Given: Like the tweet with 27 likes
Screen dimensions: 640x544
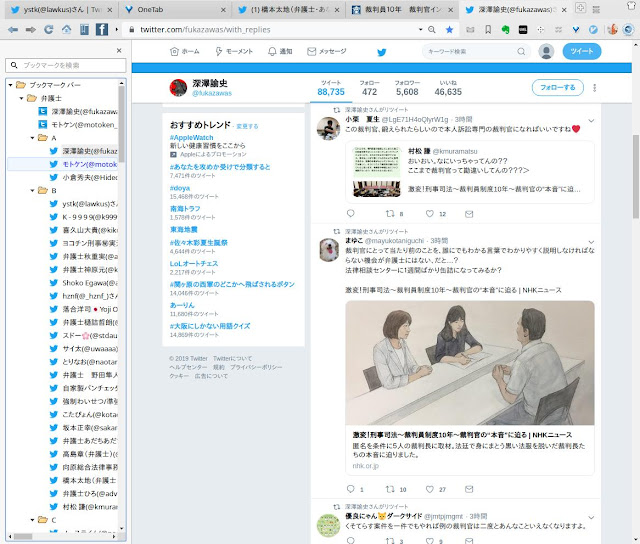Looking at the screenshot, I should 430,489.
